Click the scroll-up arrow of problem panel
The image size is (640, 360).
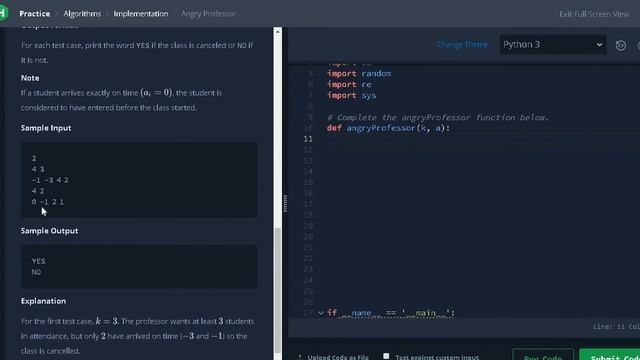[278, 31]
